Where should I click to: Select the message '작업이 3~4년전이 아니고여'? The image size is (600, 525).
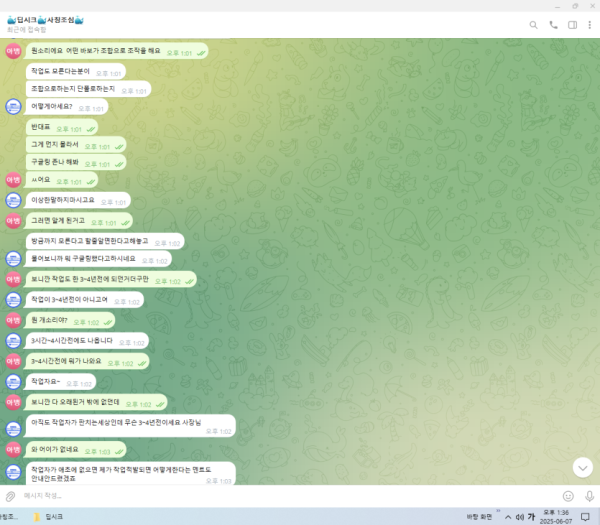click(84, 300)
